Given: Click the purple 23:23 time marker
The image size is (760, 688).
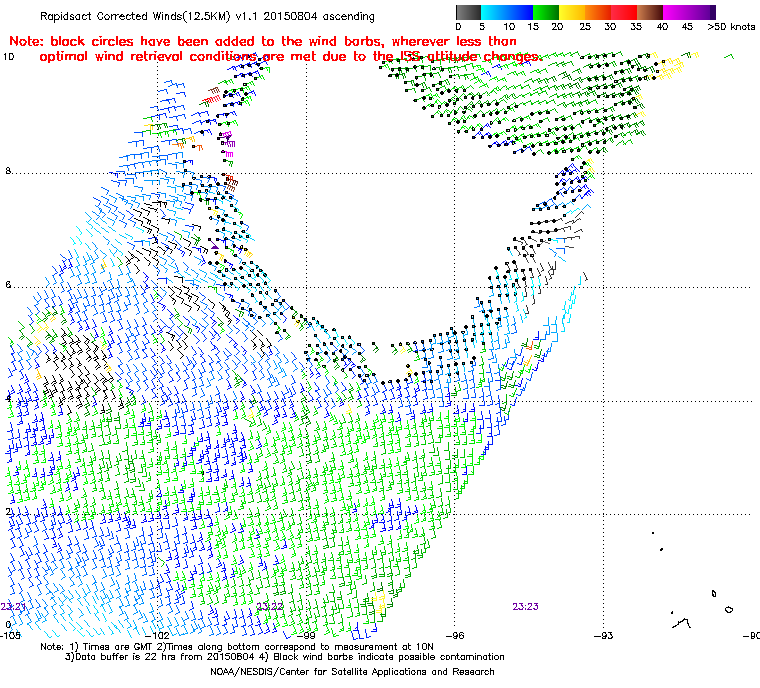Looking at the screenshot, I should coord(525,607).
